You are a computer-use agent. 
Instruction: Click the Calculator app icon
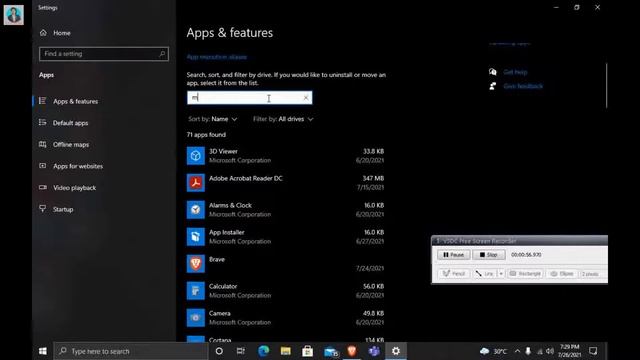click(x=196, y=290)
